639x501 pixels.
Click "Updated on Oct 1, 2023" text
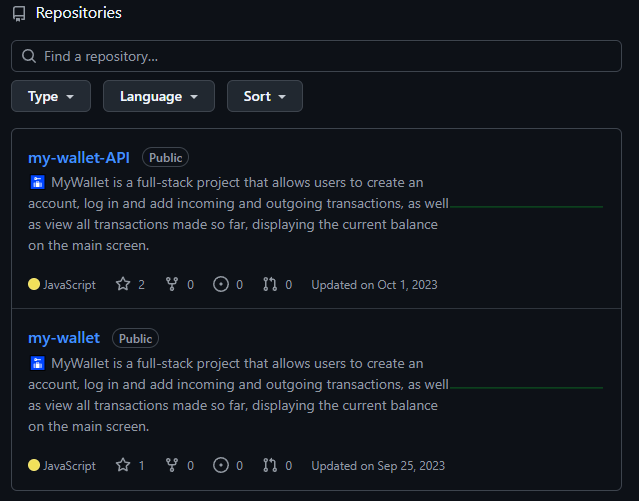[x=375, y=285]
